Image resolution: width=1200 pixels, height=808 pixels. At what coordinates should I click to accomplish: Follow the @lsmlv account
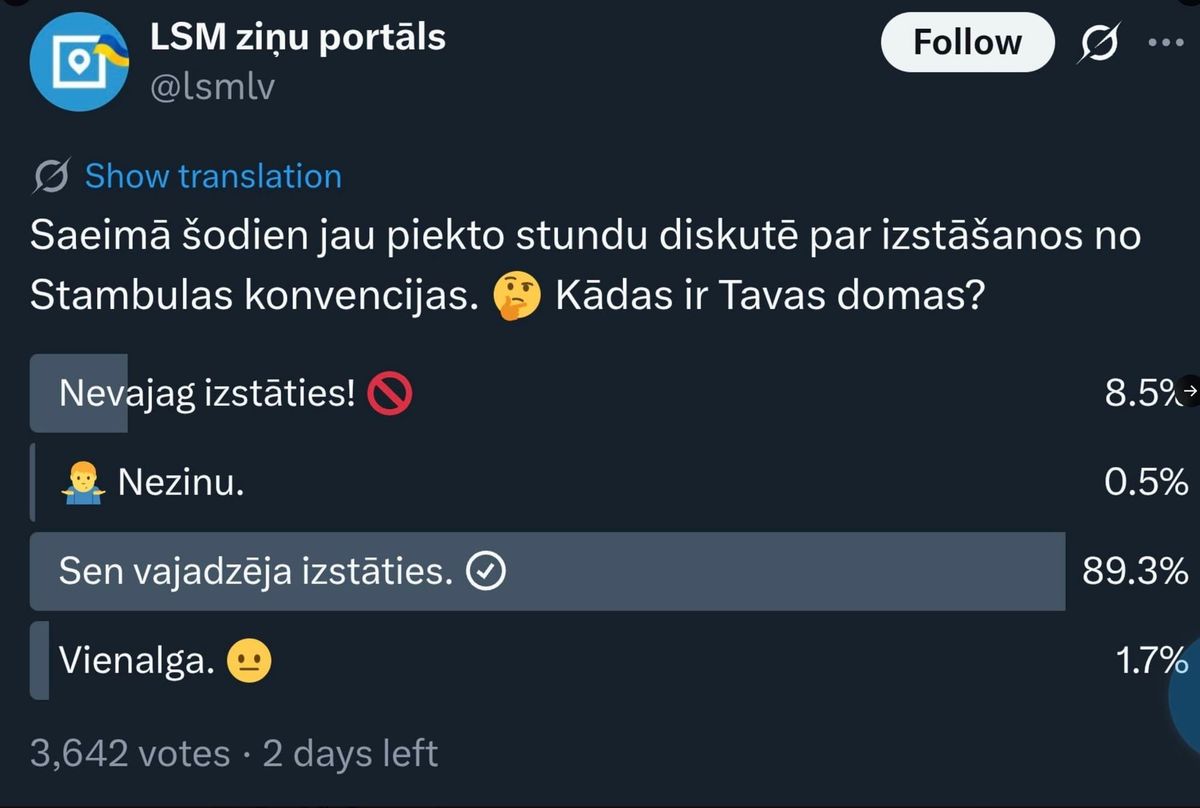pyautogui.click(x=966, y=42)
